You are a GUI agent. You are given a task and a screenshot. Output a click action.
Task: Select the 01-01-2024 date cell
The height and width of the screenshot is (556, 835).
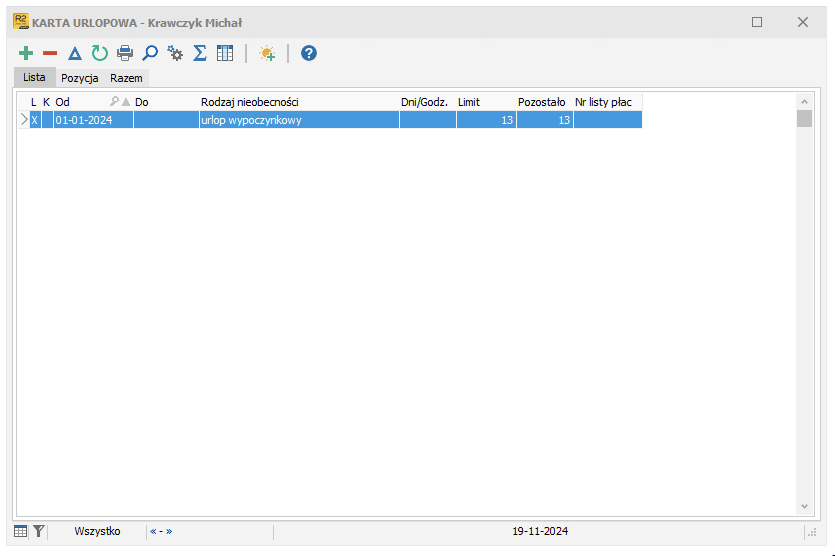pos(93,120)
